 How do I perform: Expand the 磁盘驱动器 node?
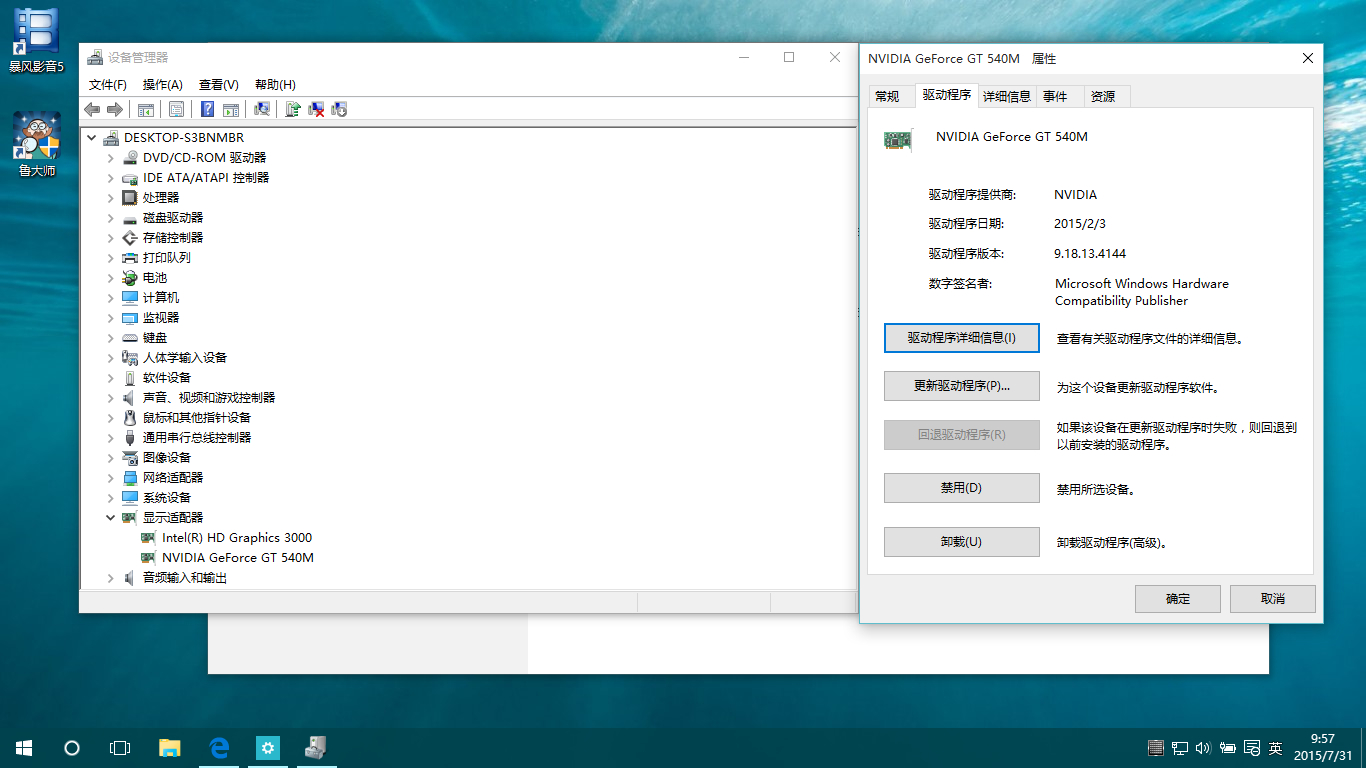[111, 217]
